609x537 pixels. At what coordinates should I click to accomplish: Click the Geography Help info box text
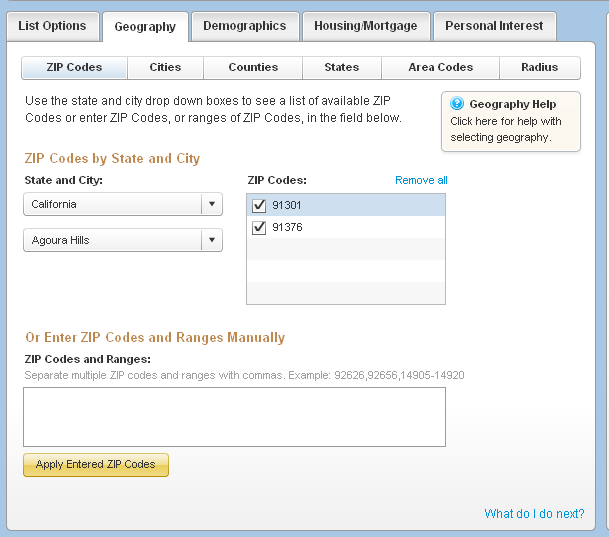[506, 129]
